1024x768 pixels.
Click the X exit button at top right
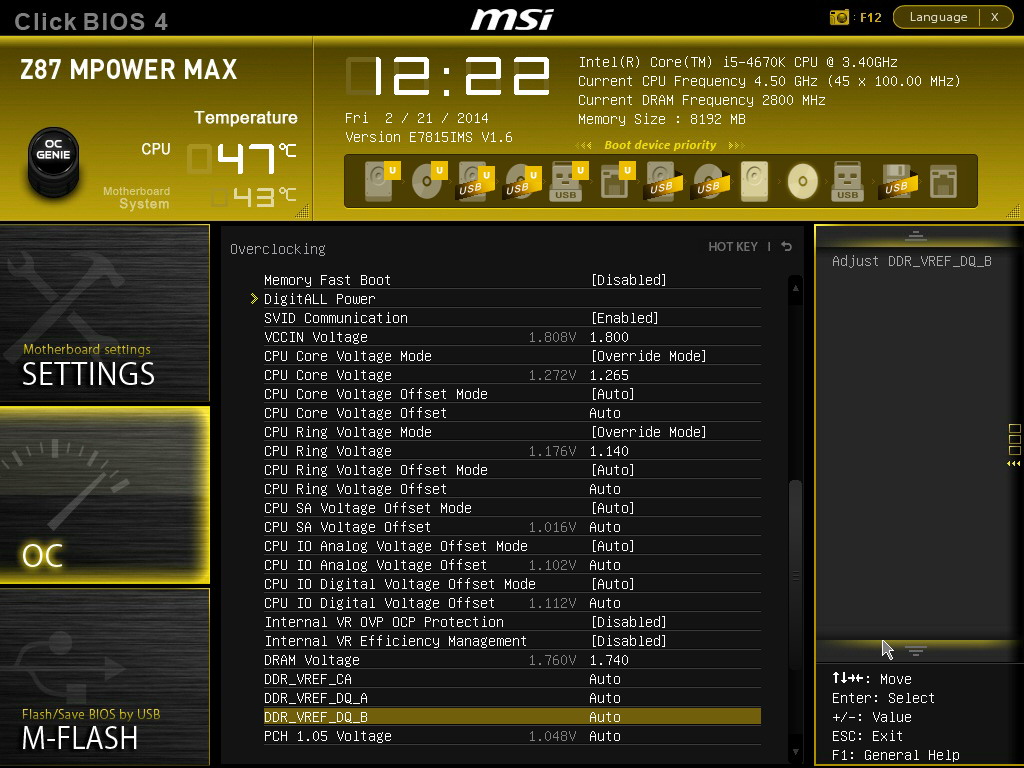995,17
